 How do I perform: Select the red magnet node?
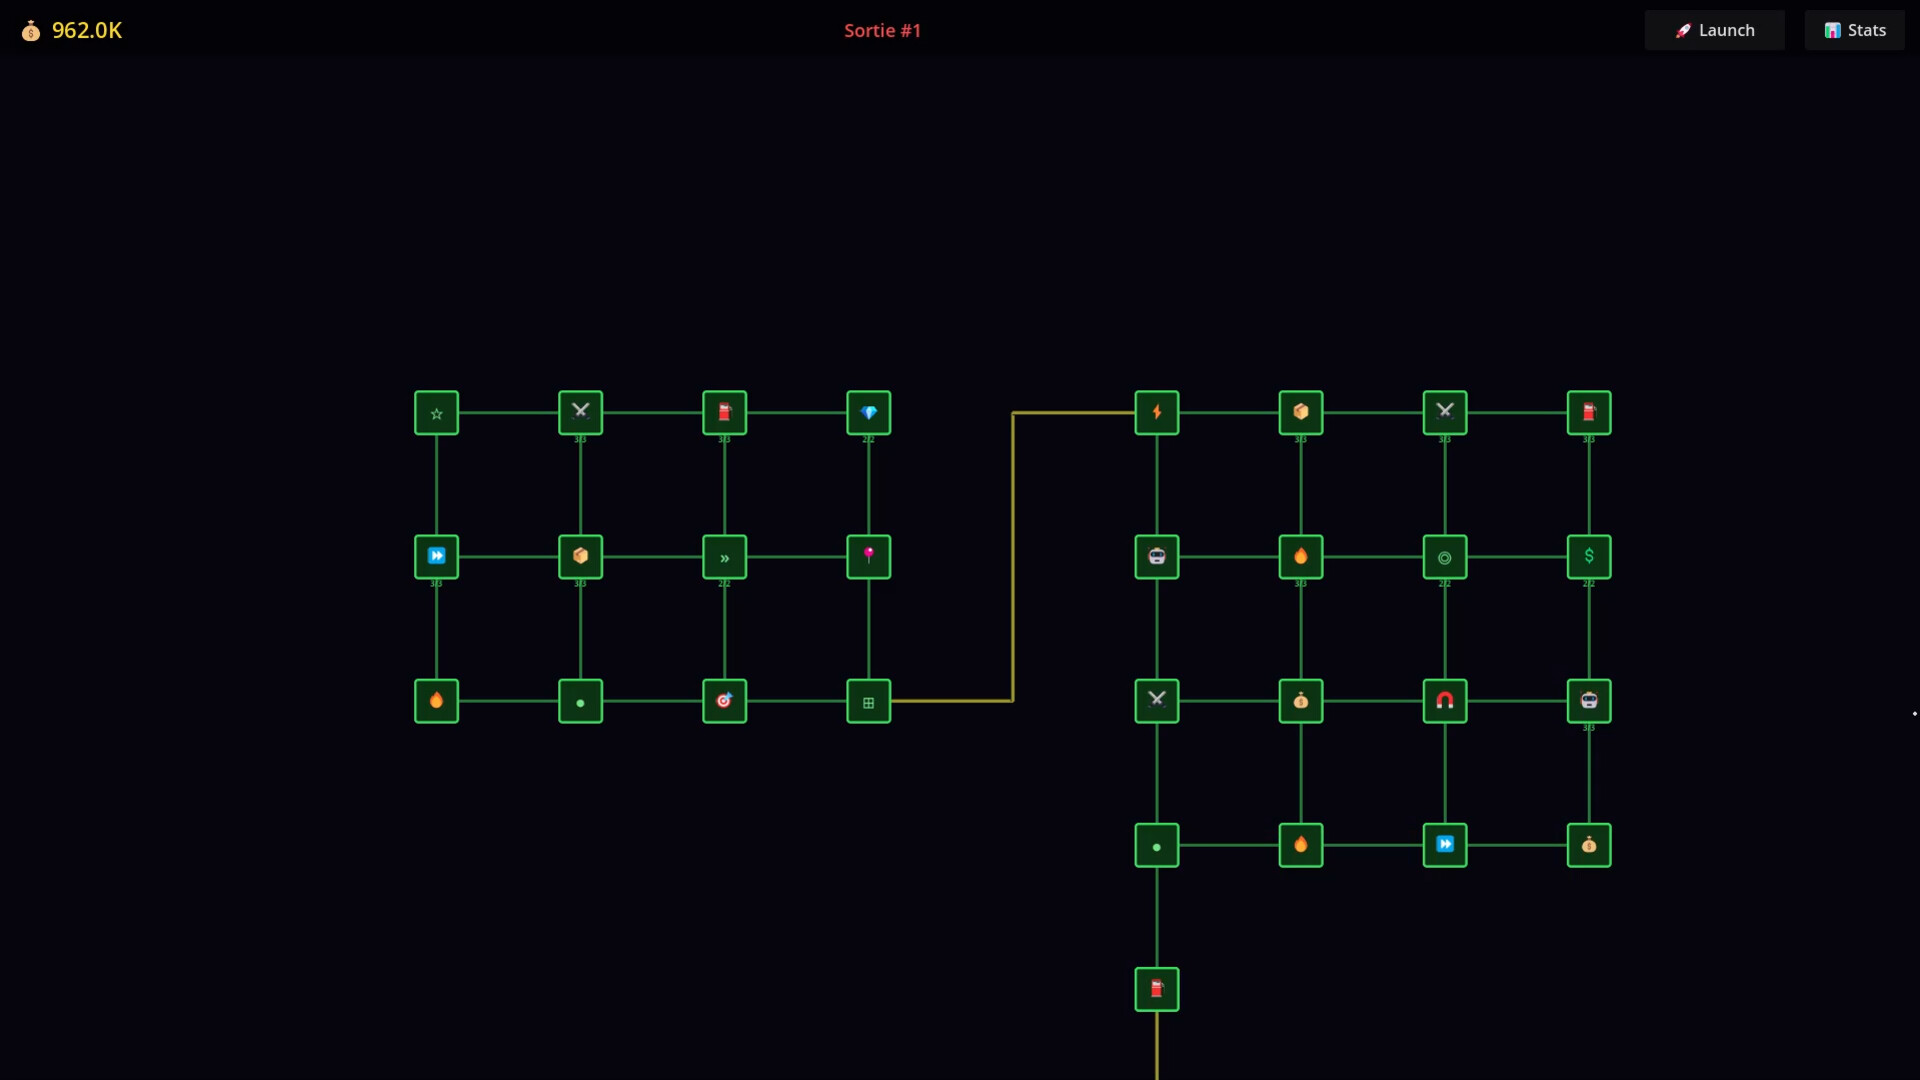(x=1445, y=701)
